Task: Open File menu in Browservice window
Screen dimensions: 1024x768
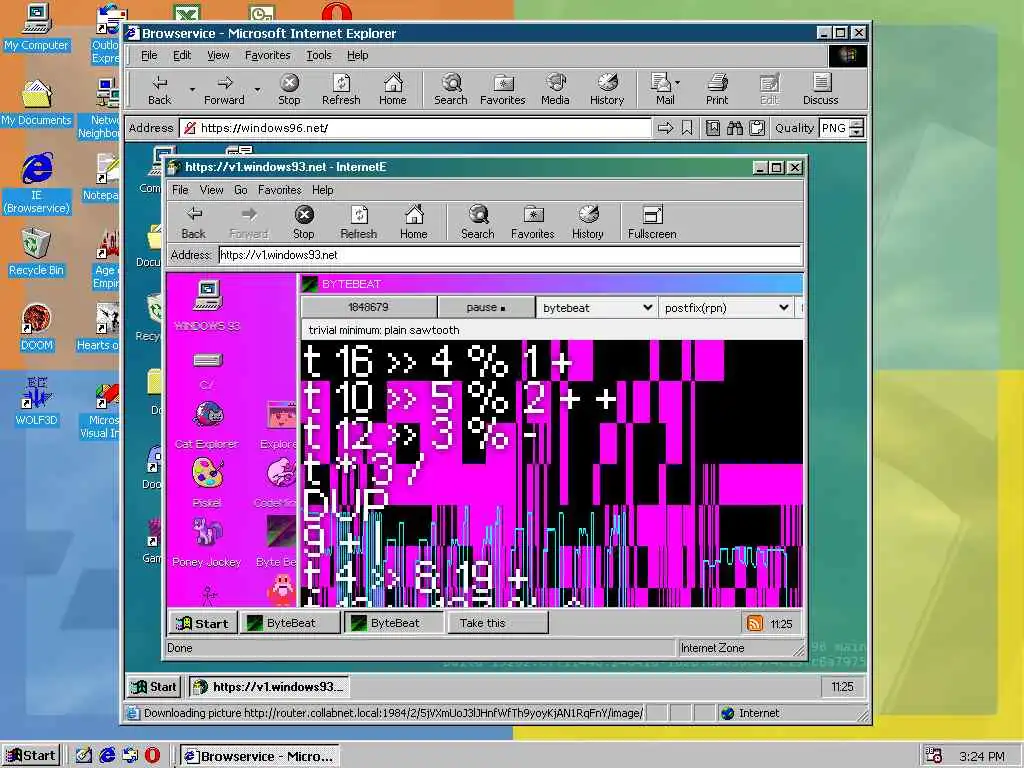Action: (149, 56)
